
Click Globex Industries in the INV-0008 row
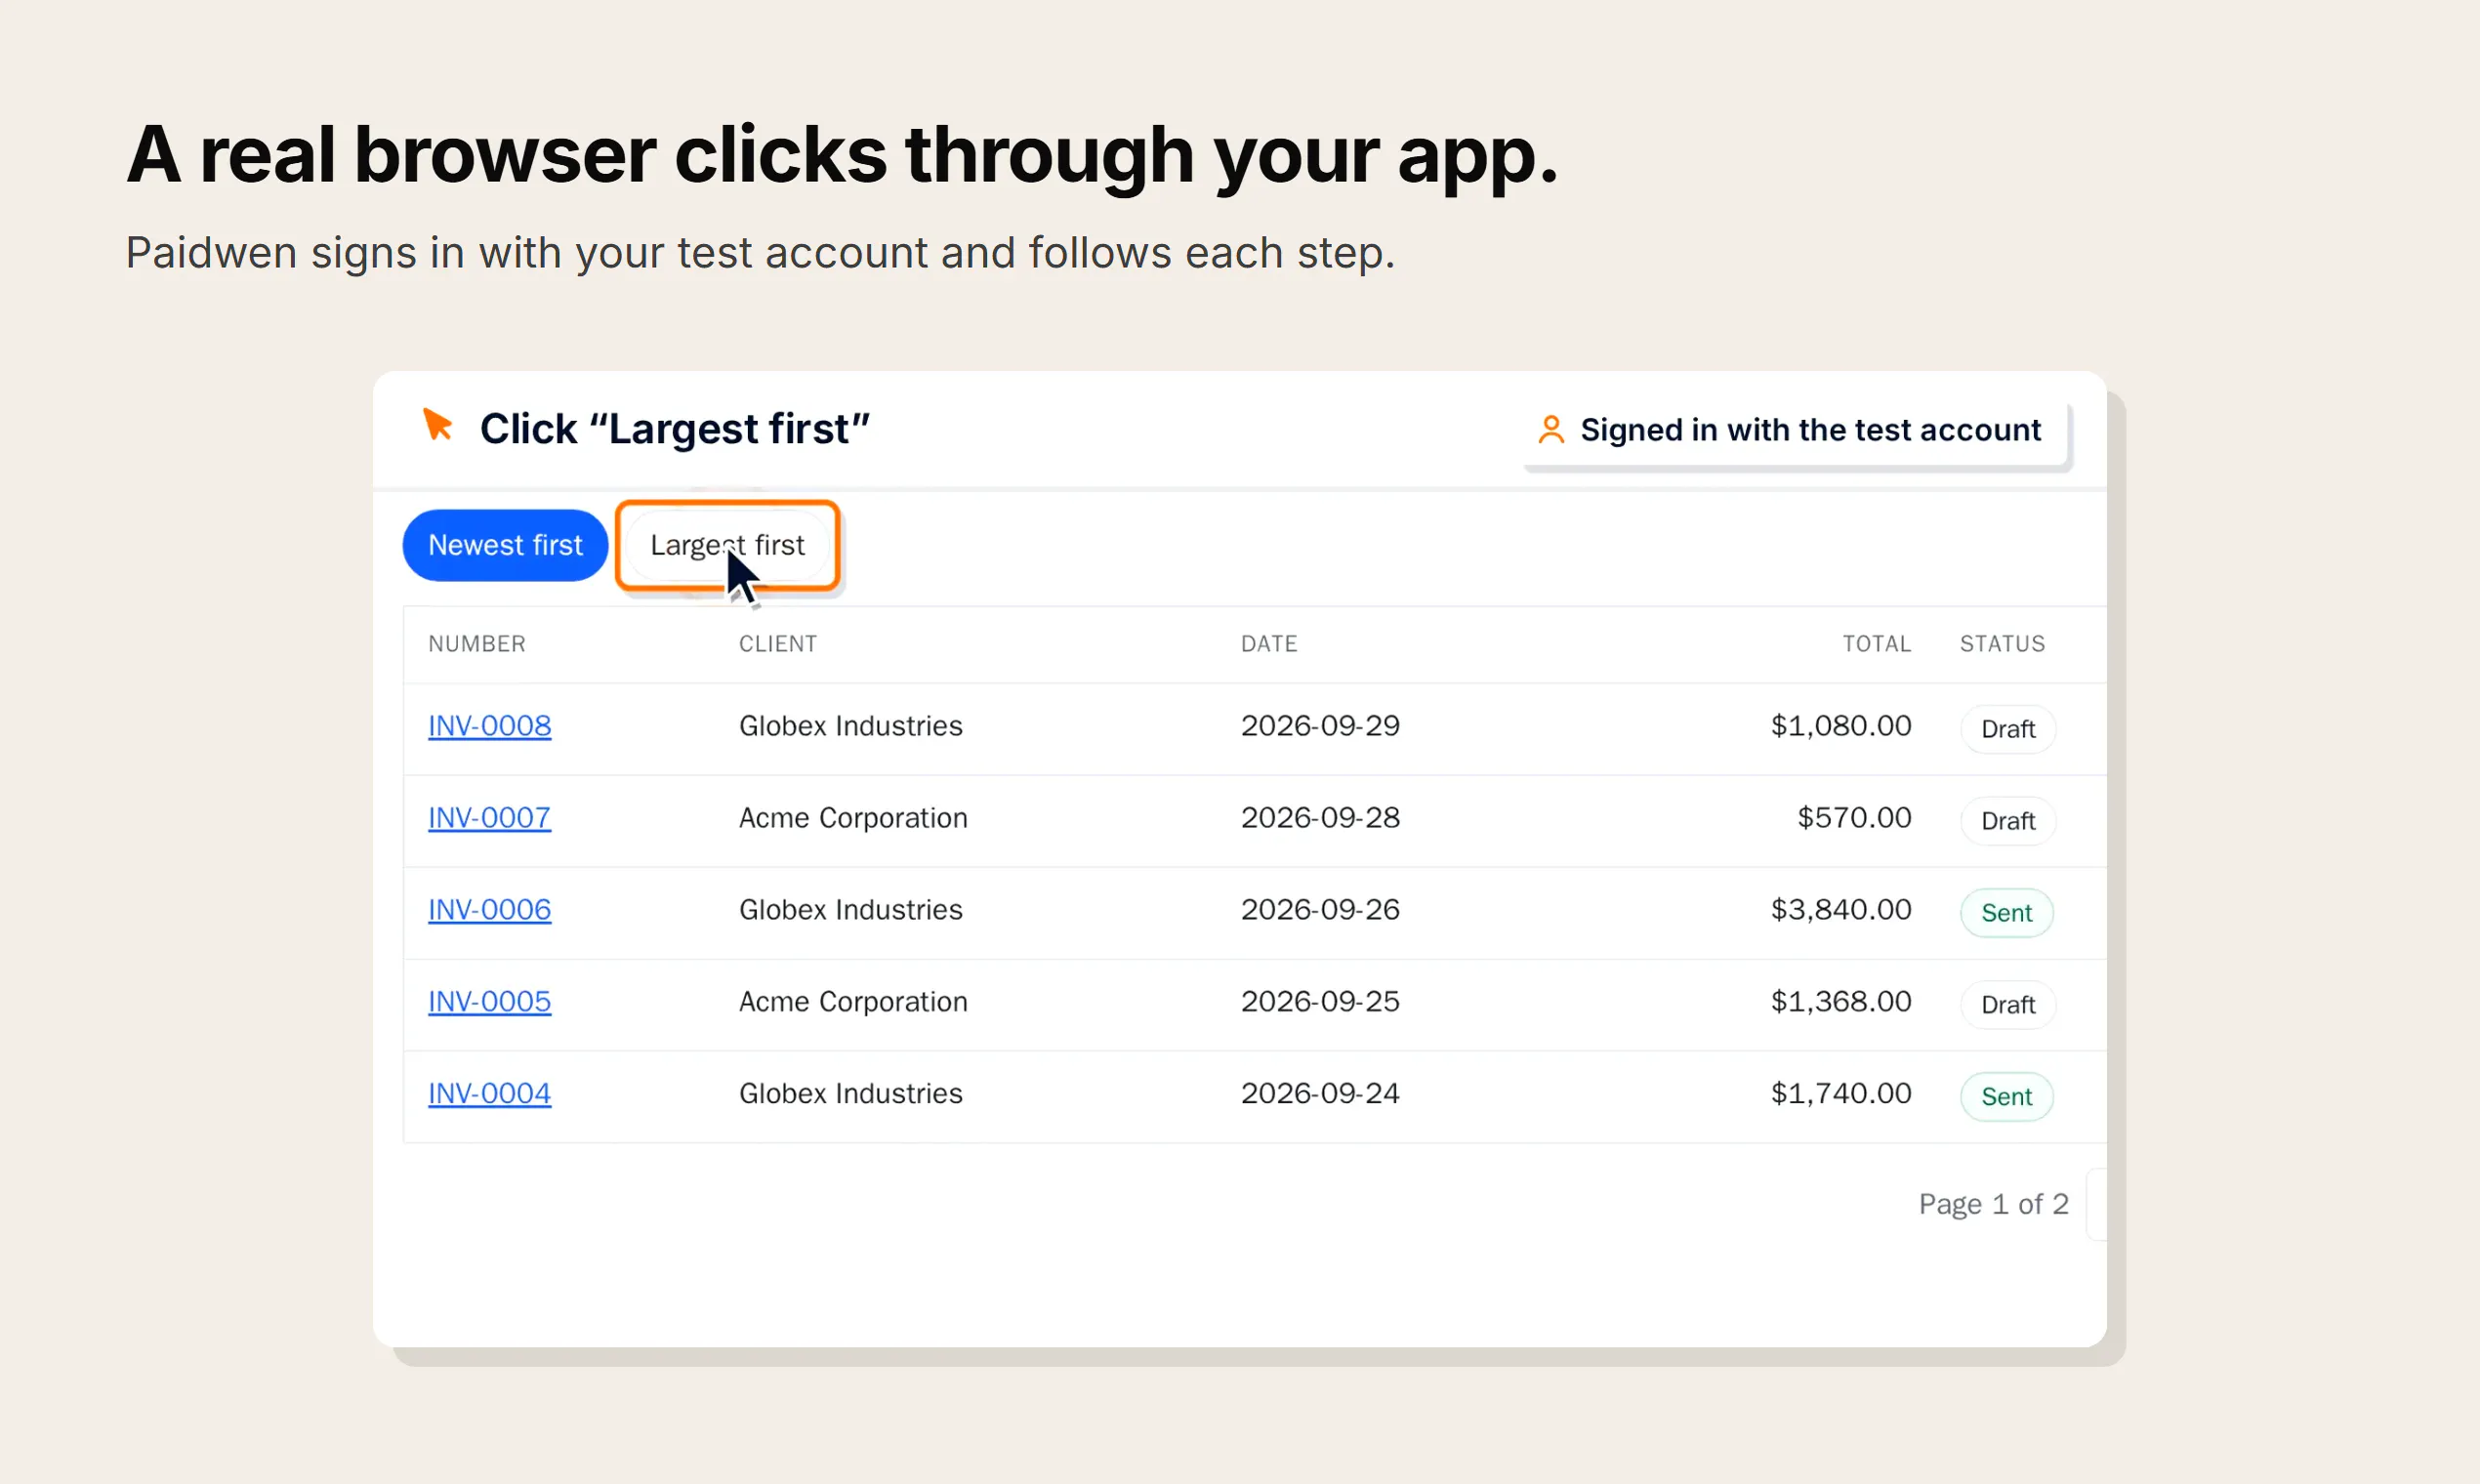click(x=850, y=726)
